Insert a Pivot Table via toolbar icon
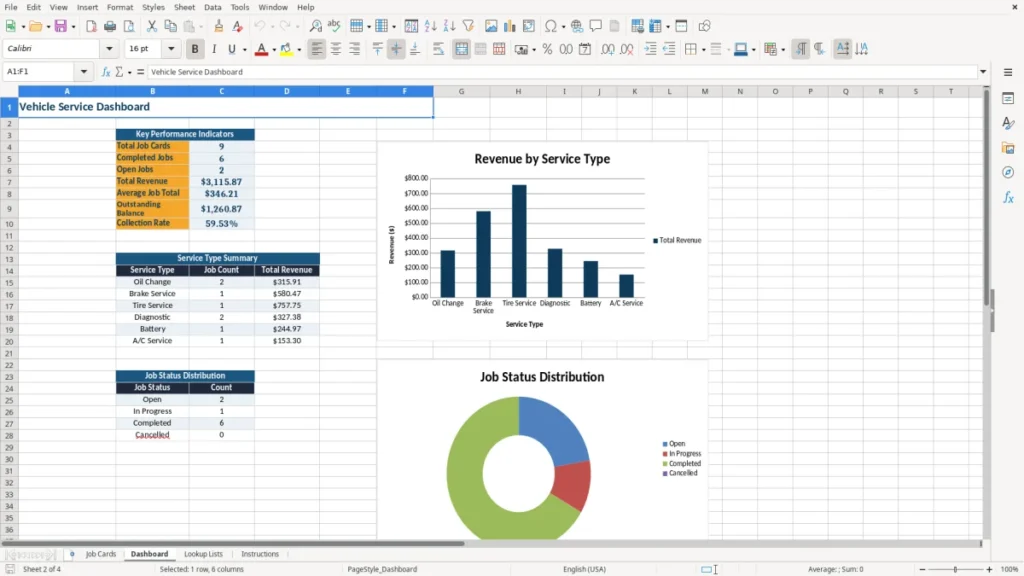 529,26
